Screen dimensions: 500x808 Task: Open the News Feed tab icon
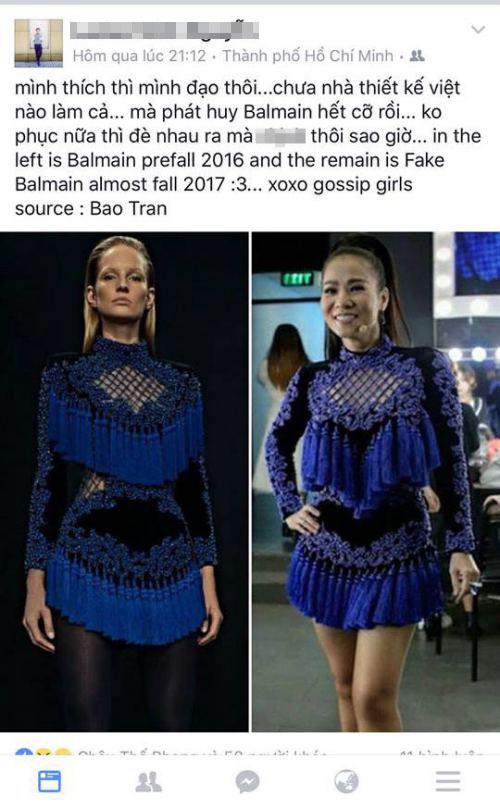49,781
